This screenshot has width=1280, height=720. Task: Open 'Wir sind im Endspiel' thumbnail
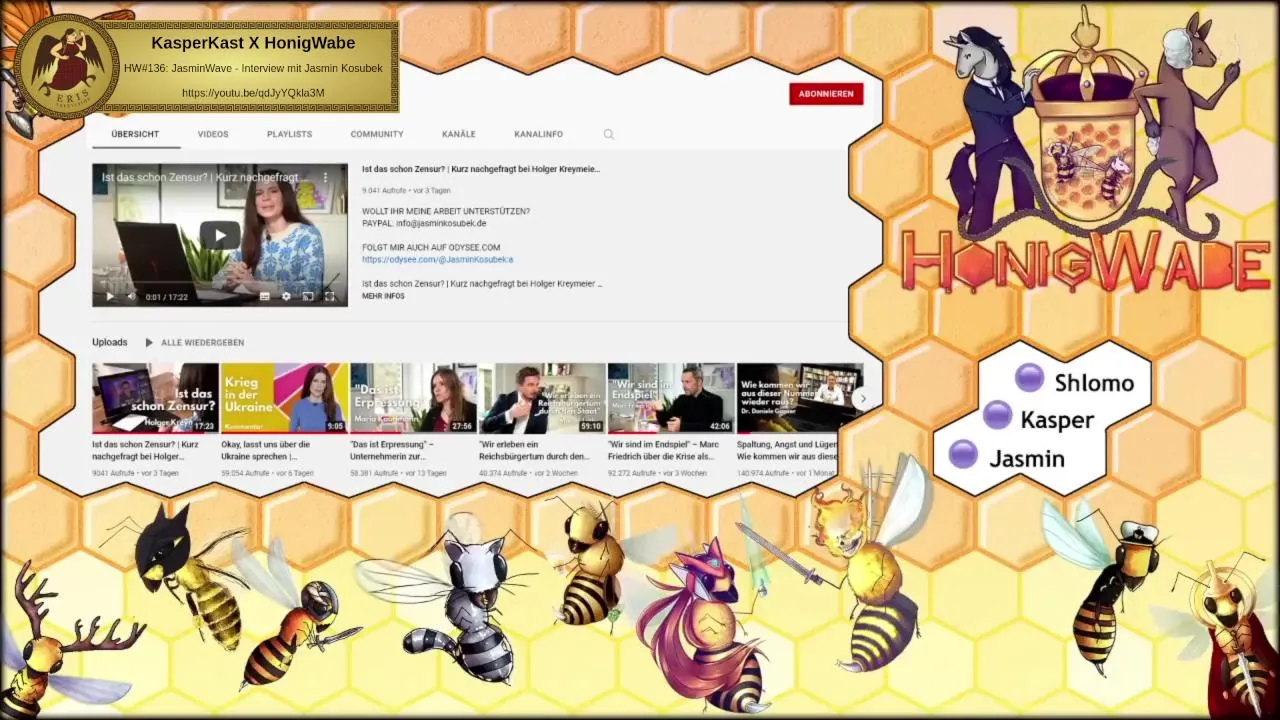coord(671,398)
